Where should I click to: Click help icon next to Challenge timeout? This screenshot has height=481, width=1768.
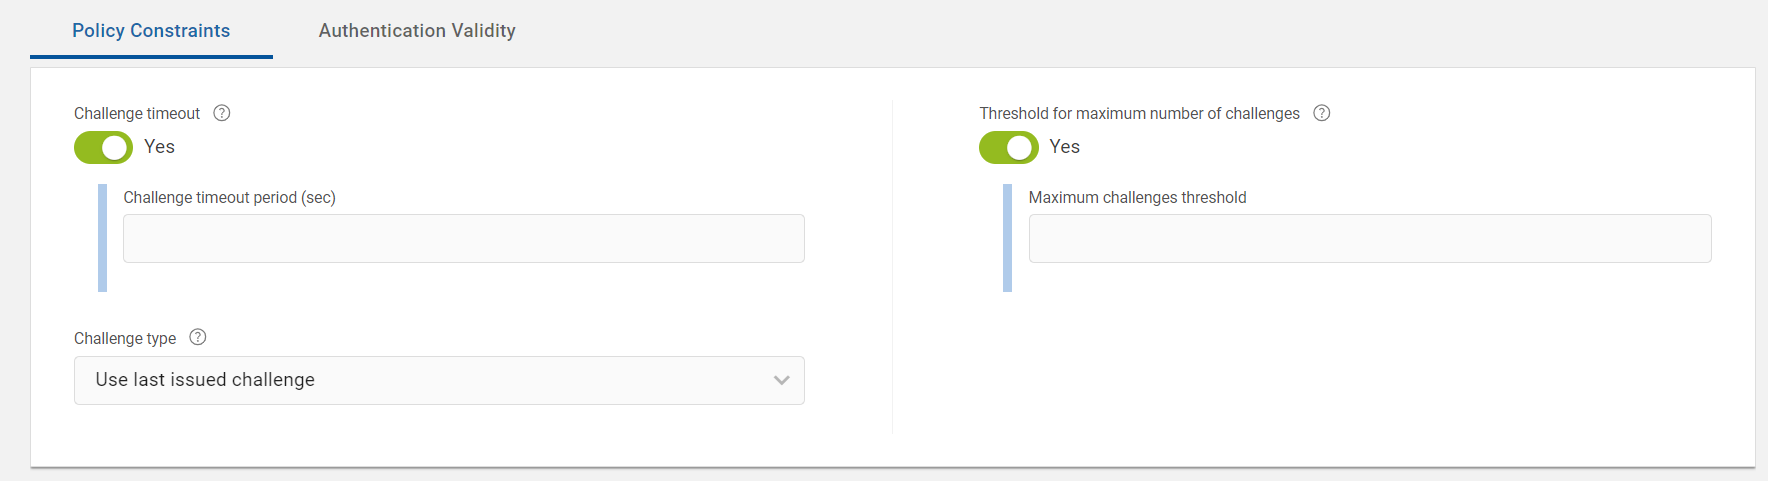pos(222,113)
